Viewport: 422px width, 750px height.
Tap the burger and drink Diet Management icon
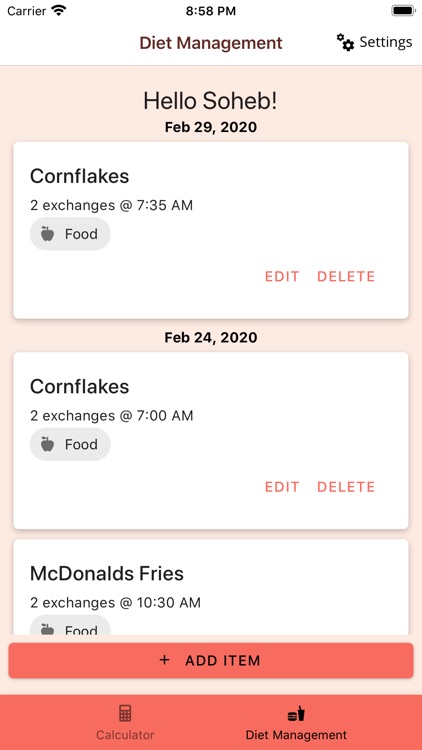point(296,714)
